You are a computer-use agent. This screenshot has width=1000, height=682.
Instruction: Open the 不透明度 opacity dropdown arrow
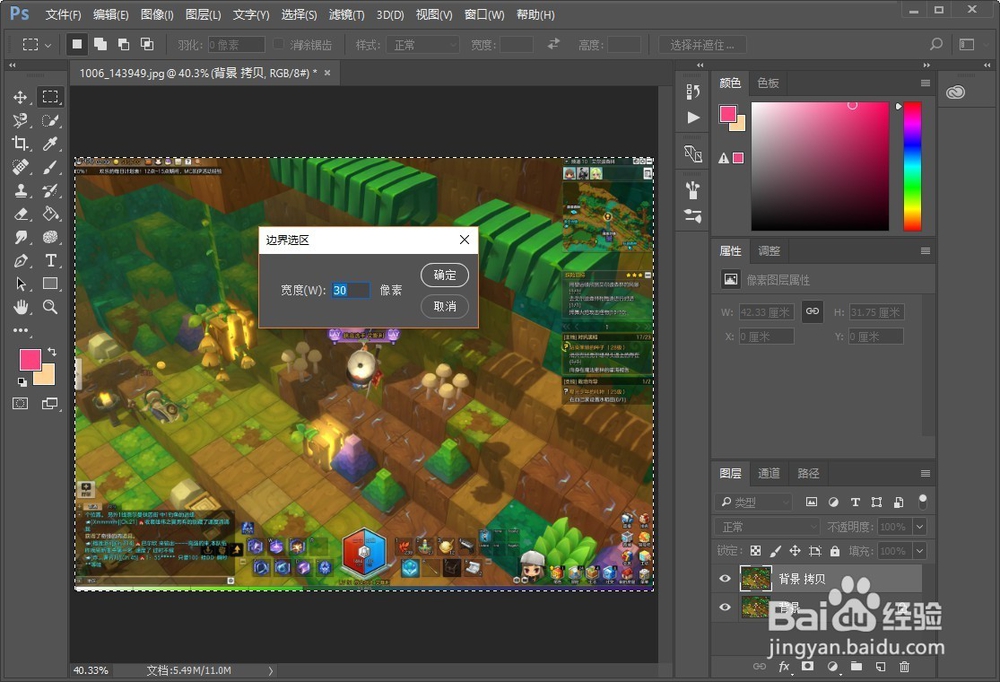(920, 527)
